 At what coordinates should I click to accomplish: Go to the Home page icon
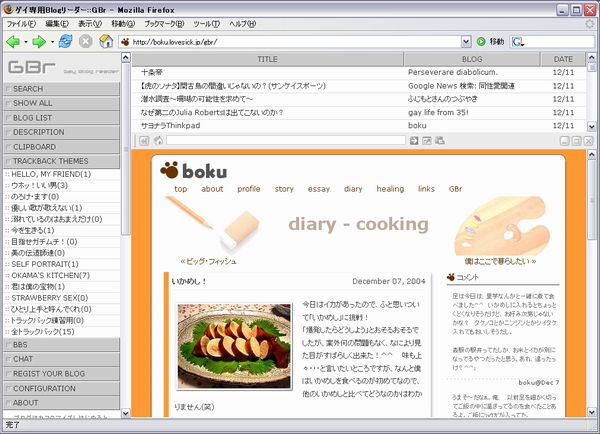tap(106, 41)
